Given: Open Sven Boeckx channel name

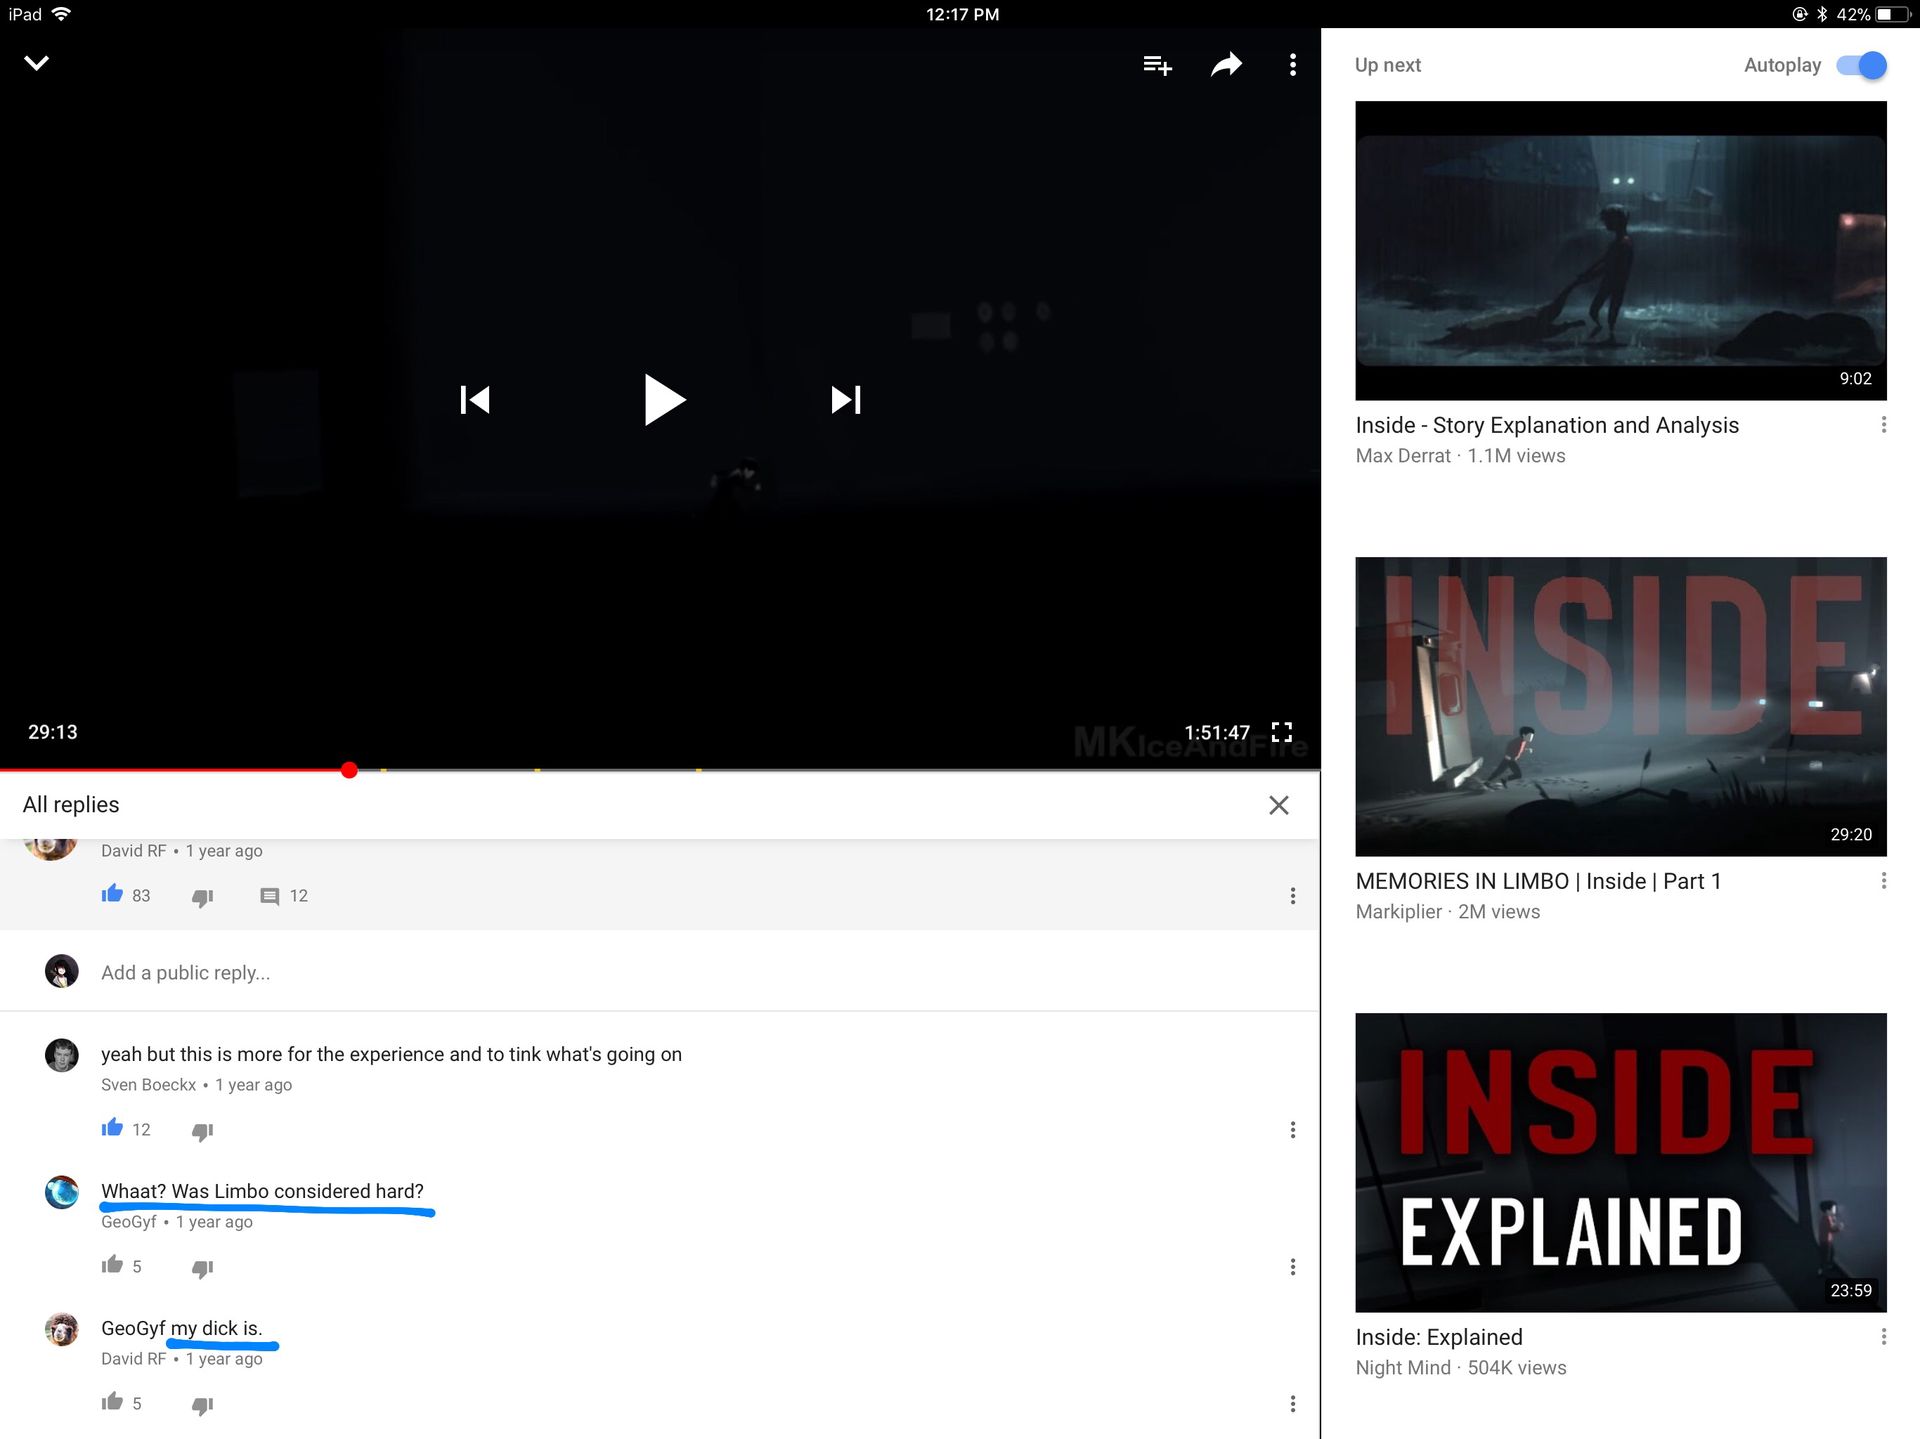Looking at the screenshot, I should point(148,1085).
